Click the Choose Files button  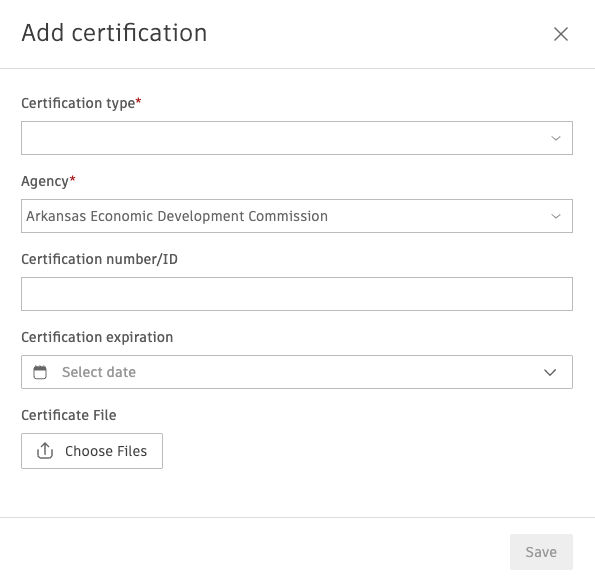pos(92,451)
